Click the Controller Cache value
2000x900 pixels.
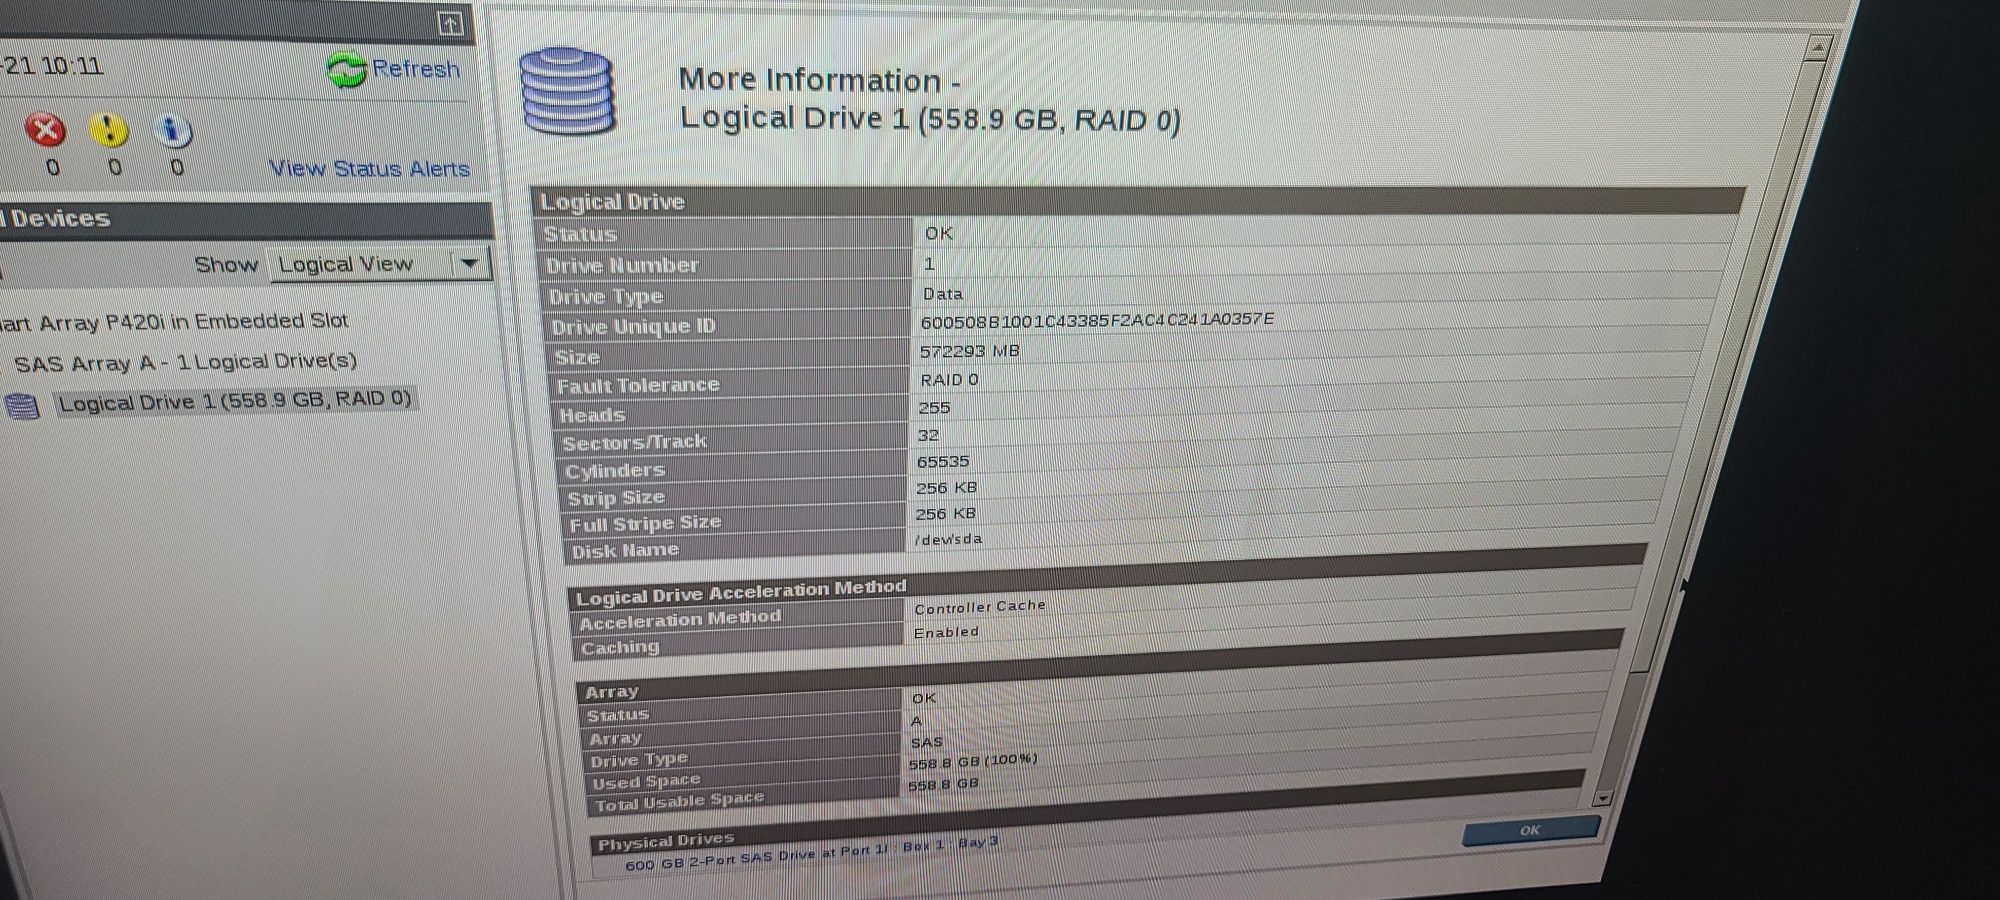tap(980, 607)
